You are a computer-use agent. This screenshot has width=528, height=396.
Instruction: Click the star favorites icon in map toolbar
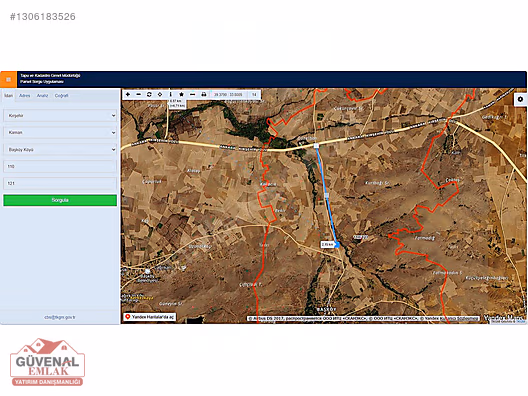pos(182,95)
